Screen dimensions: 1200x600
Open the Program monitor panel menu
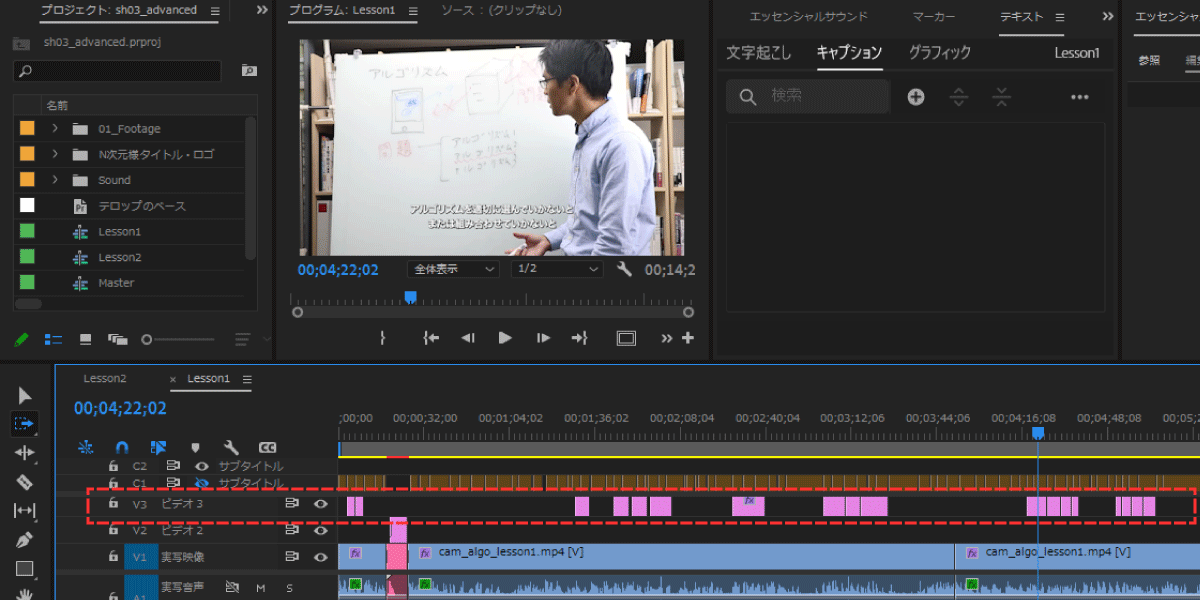coord(414,11)
